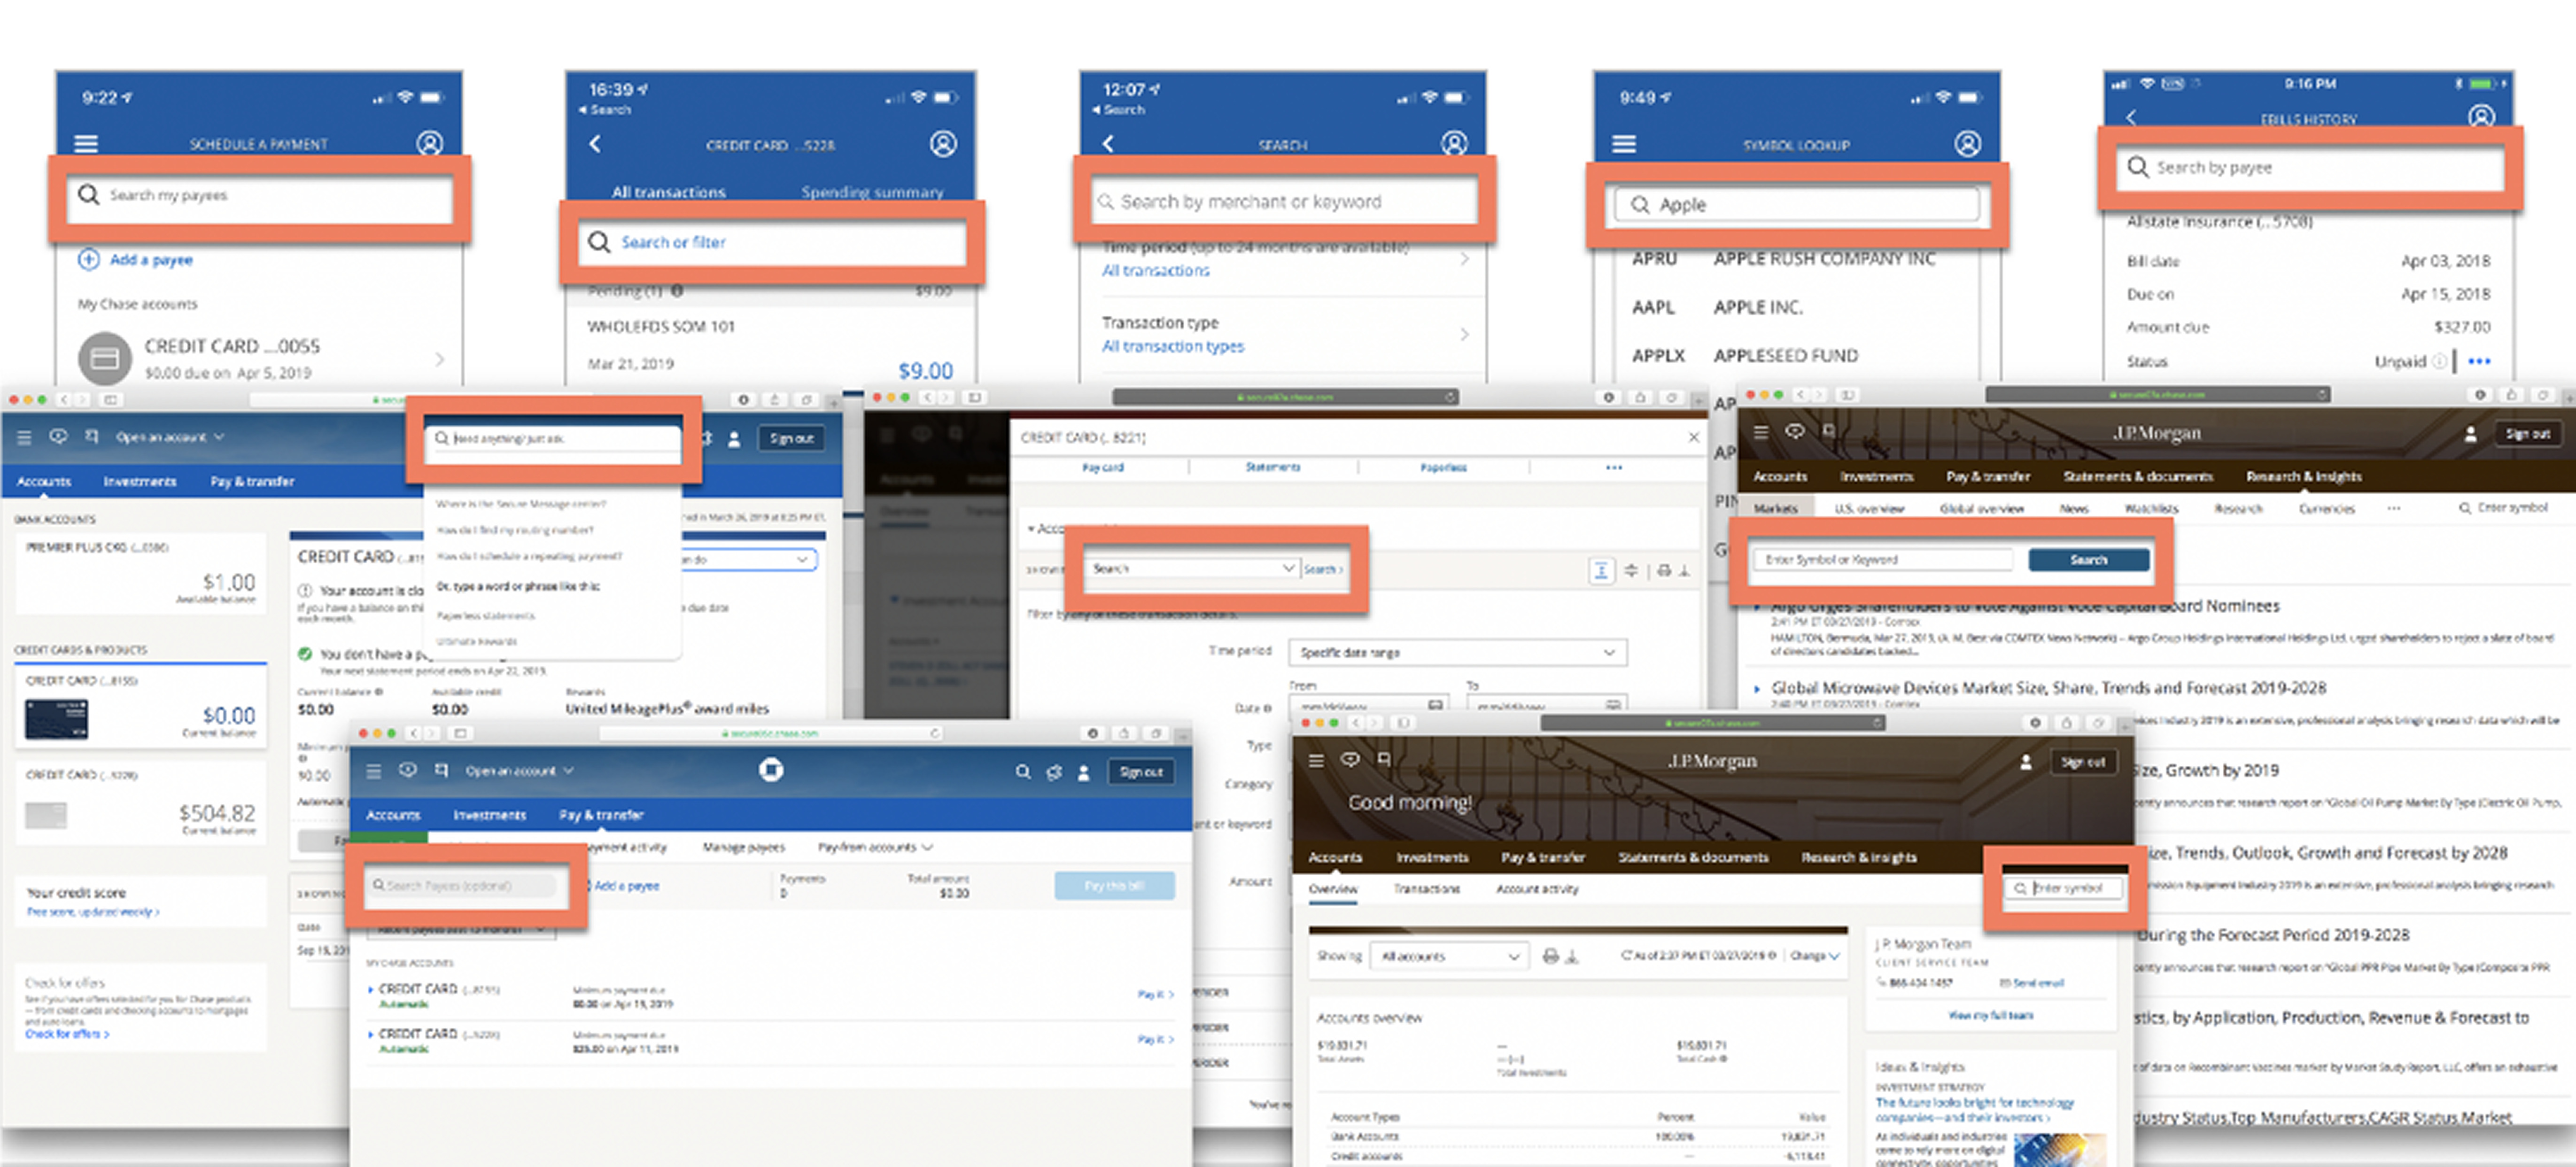Expand Pay-from accounts dropdown
Screen dimensions: 2576x1167
875,847
